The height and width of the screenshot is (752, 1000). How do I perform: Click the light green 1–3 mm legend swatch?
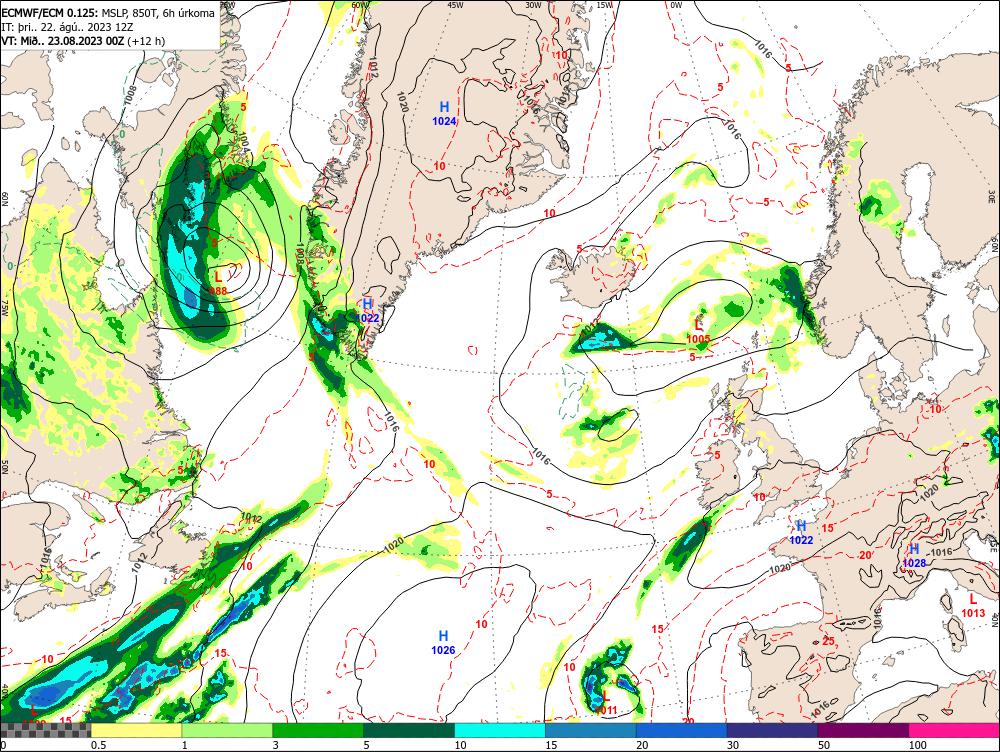pyautogui.click(x=227, y=730)
